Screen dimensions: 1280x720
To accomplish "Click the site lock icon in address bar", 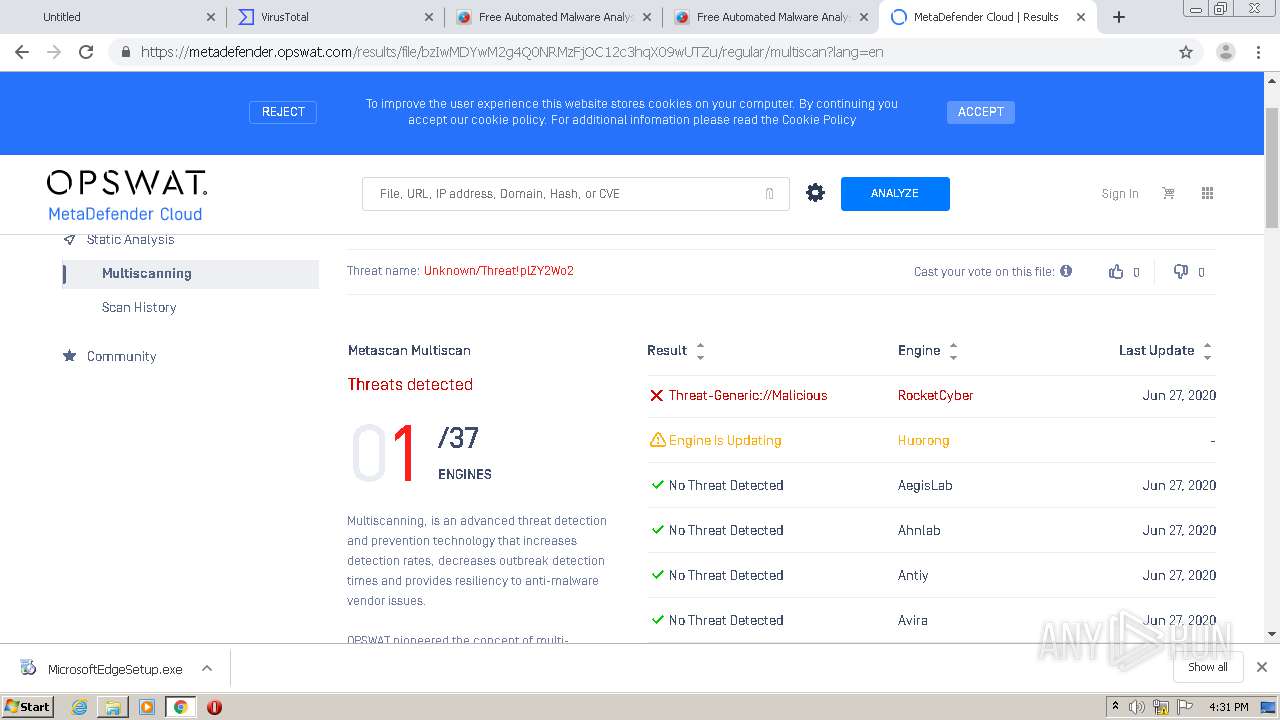I will (126, 52).
